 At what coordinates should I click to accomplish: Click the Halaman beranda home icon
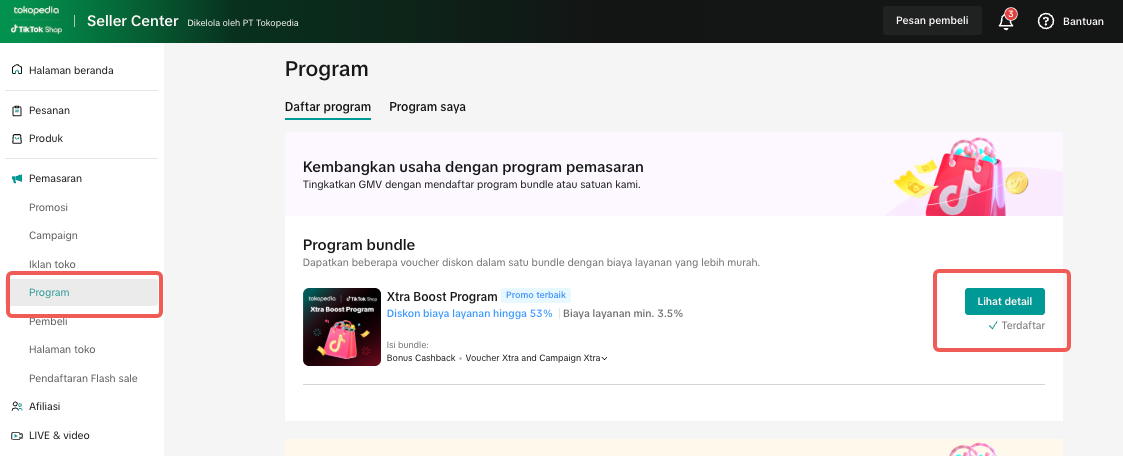17,70
